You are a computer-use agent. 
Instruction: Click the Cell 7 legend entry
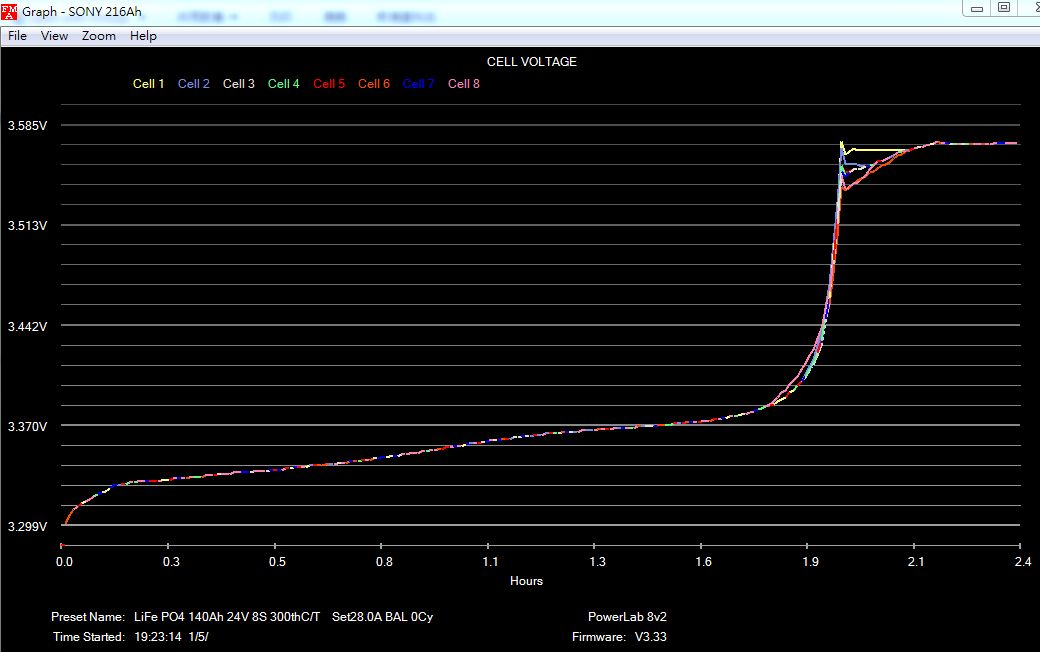click(x=418, y=84)
